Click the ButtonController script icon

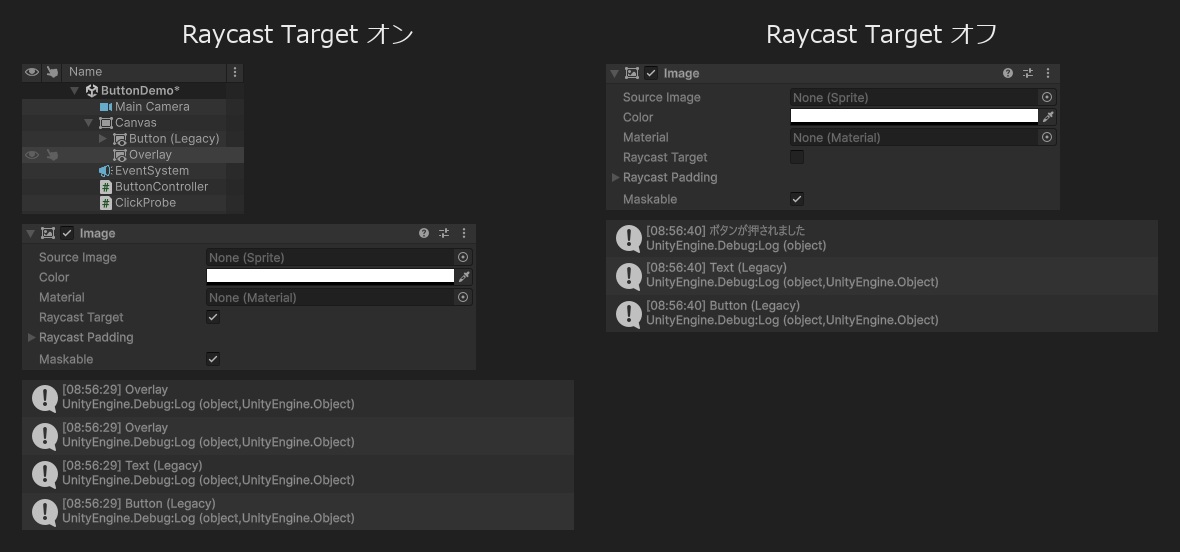point(105,187)
